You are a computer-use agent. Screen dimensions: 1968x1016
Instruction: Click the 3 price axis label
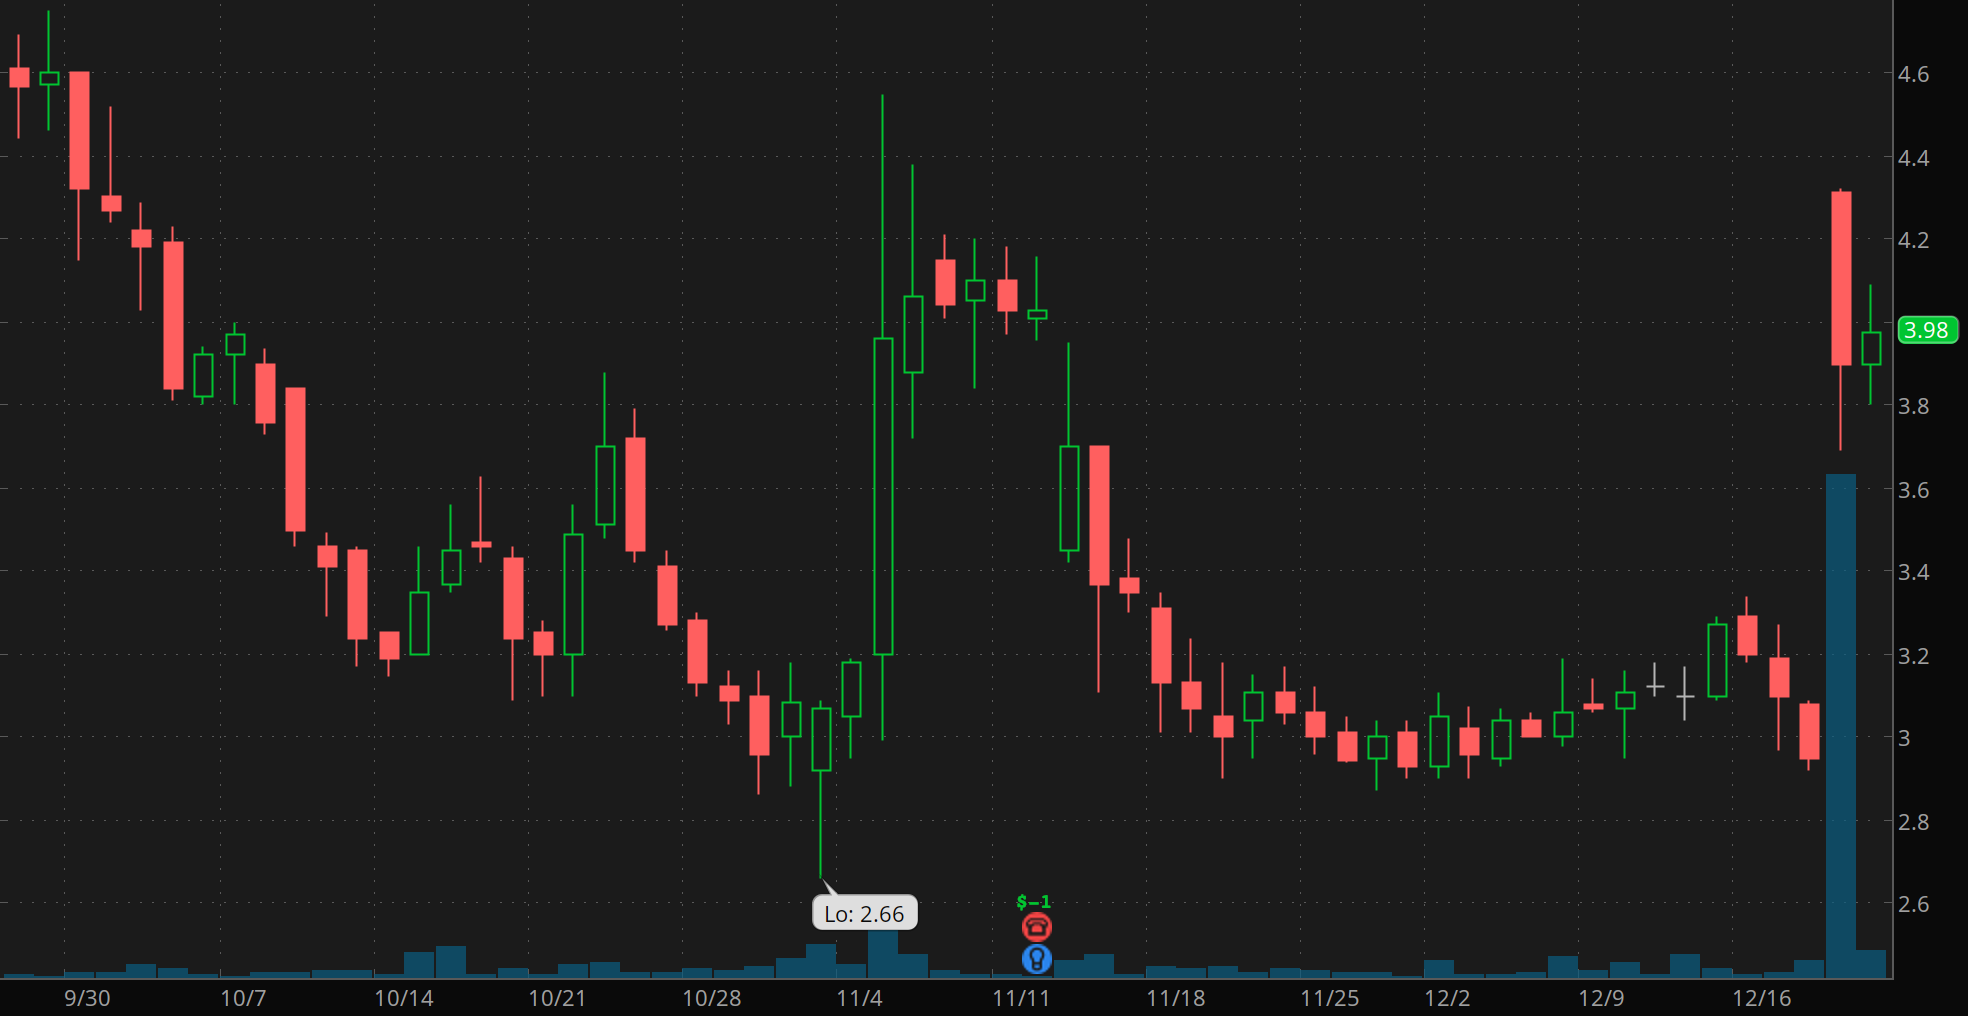pyautogui.click(x=1904, y=738)
